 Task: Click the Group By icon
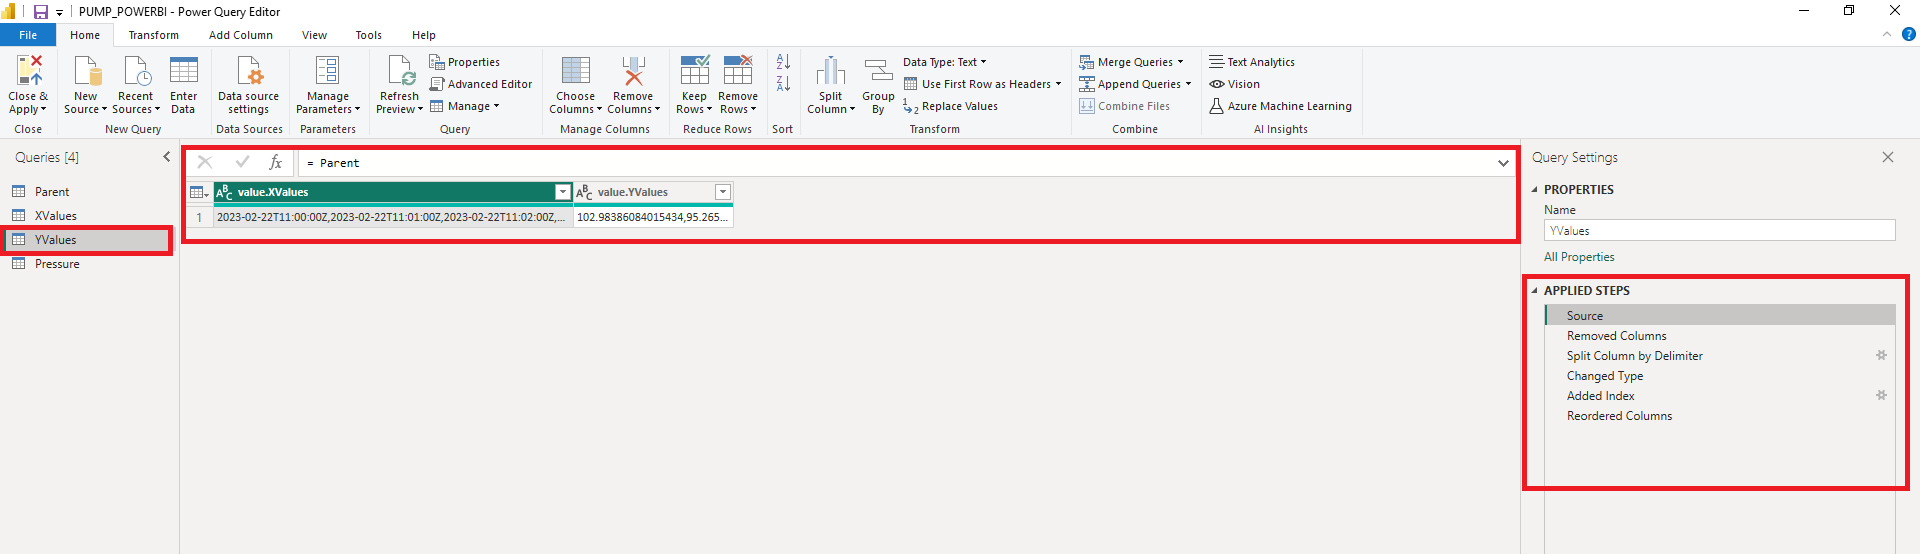[878, 71]
